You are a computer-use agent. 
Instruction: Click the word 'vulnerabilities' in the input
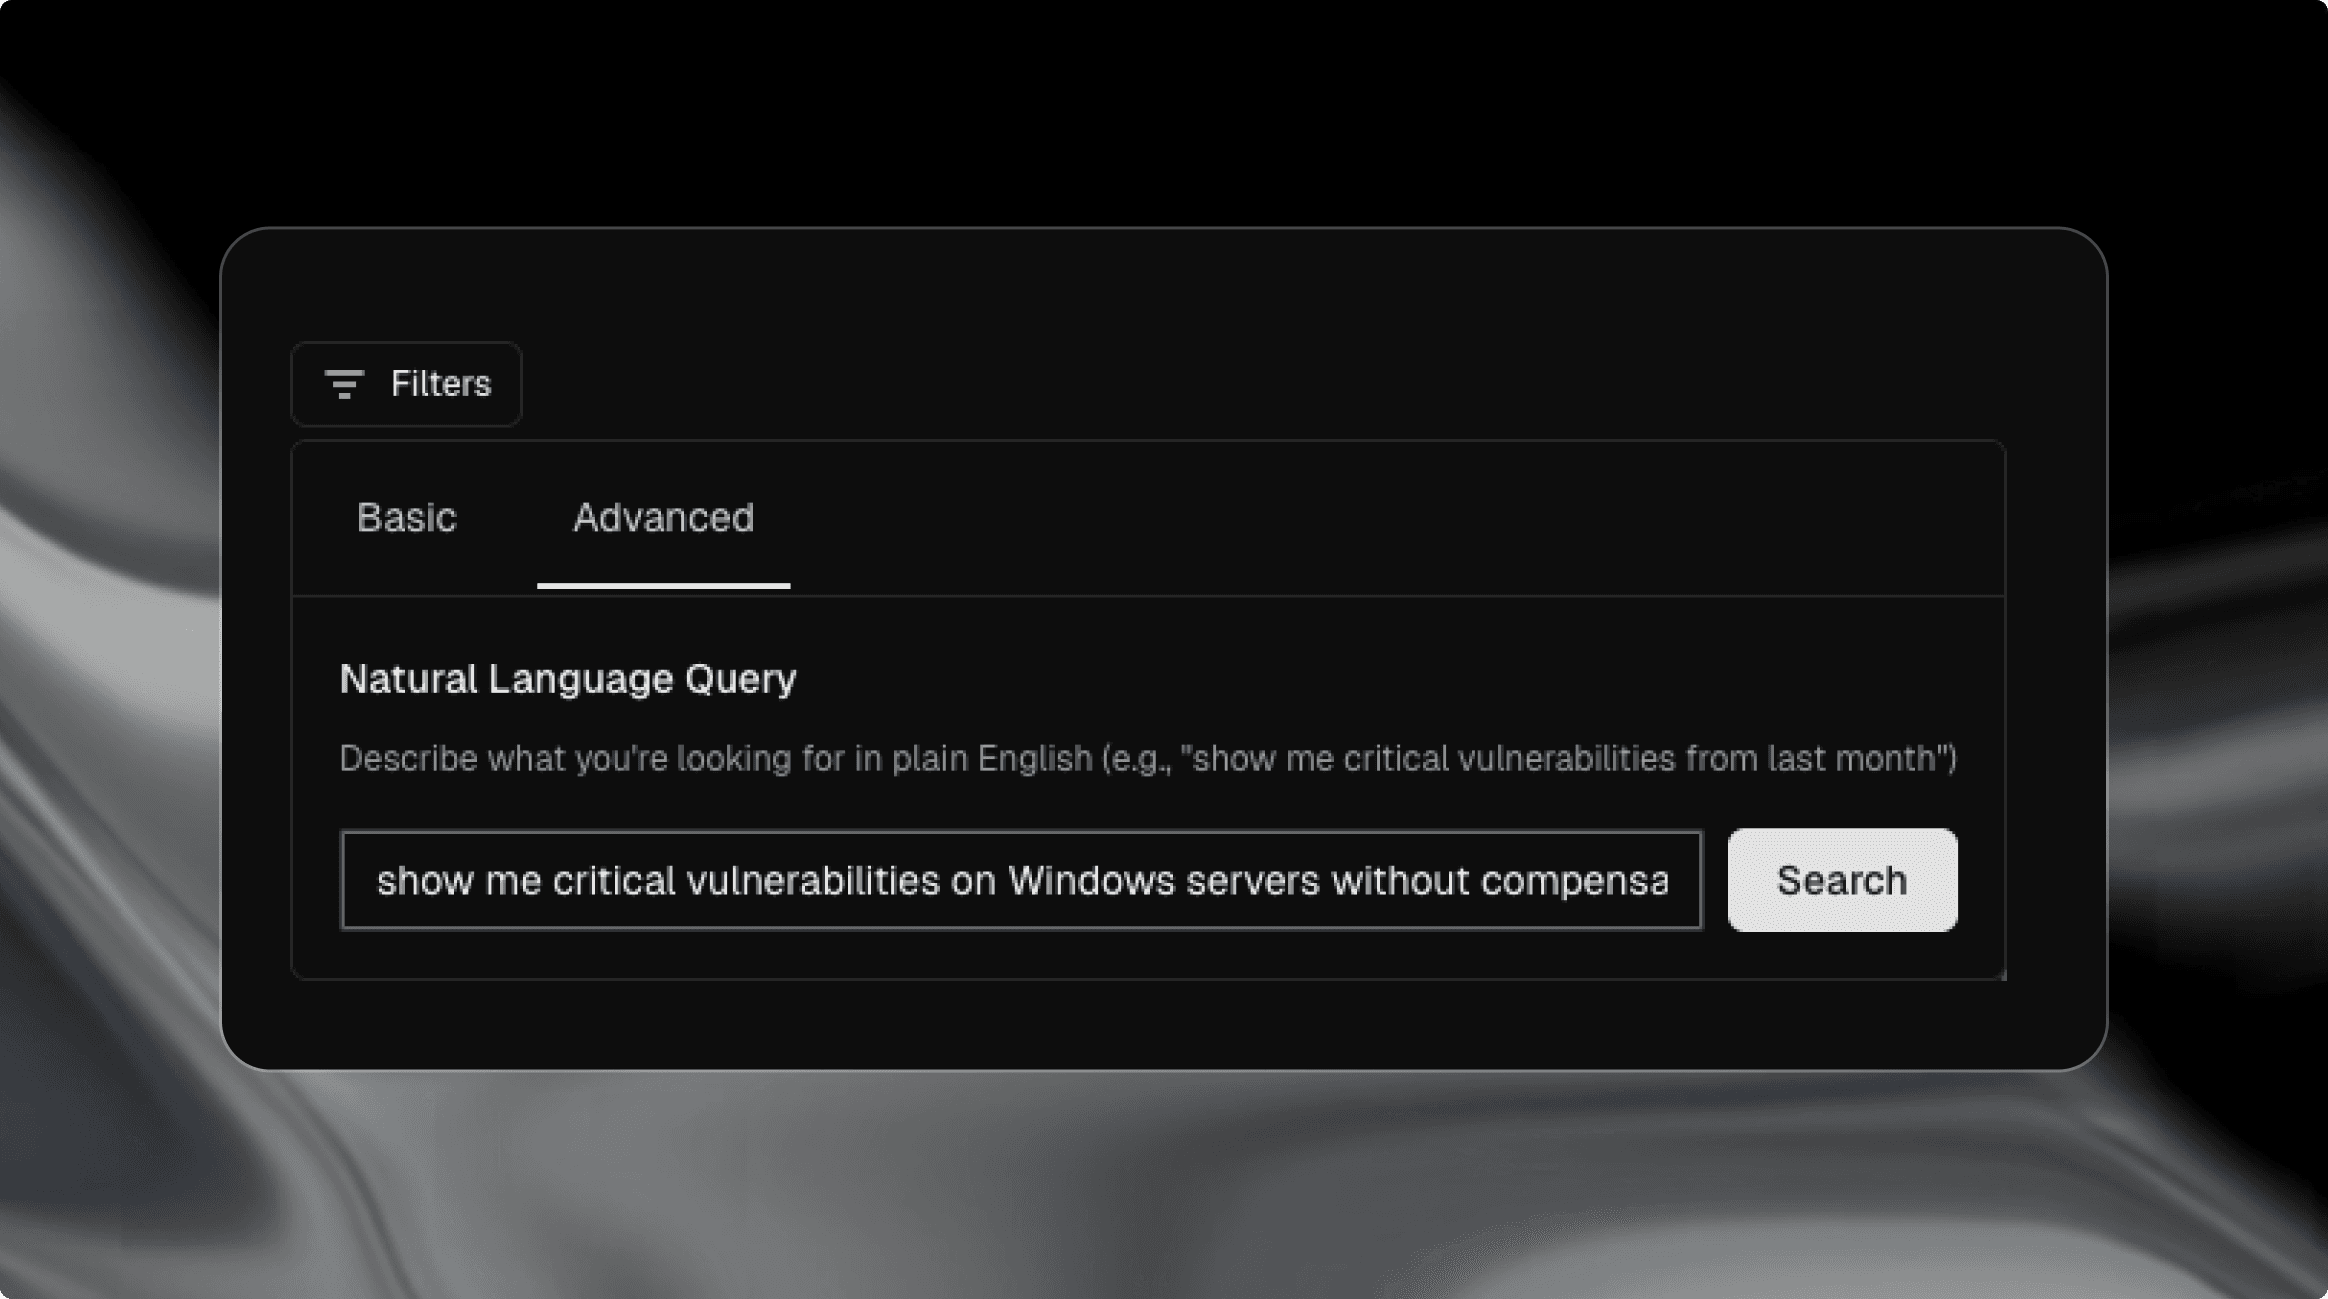pos(813,881)
